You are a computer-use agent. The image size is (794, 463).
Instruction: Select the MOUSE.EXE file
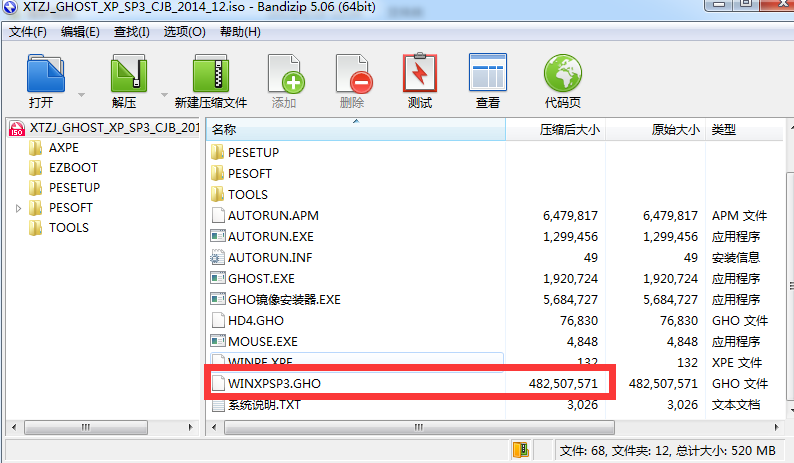pyautogui.click(x=263, y=342)
